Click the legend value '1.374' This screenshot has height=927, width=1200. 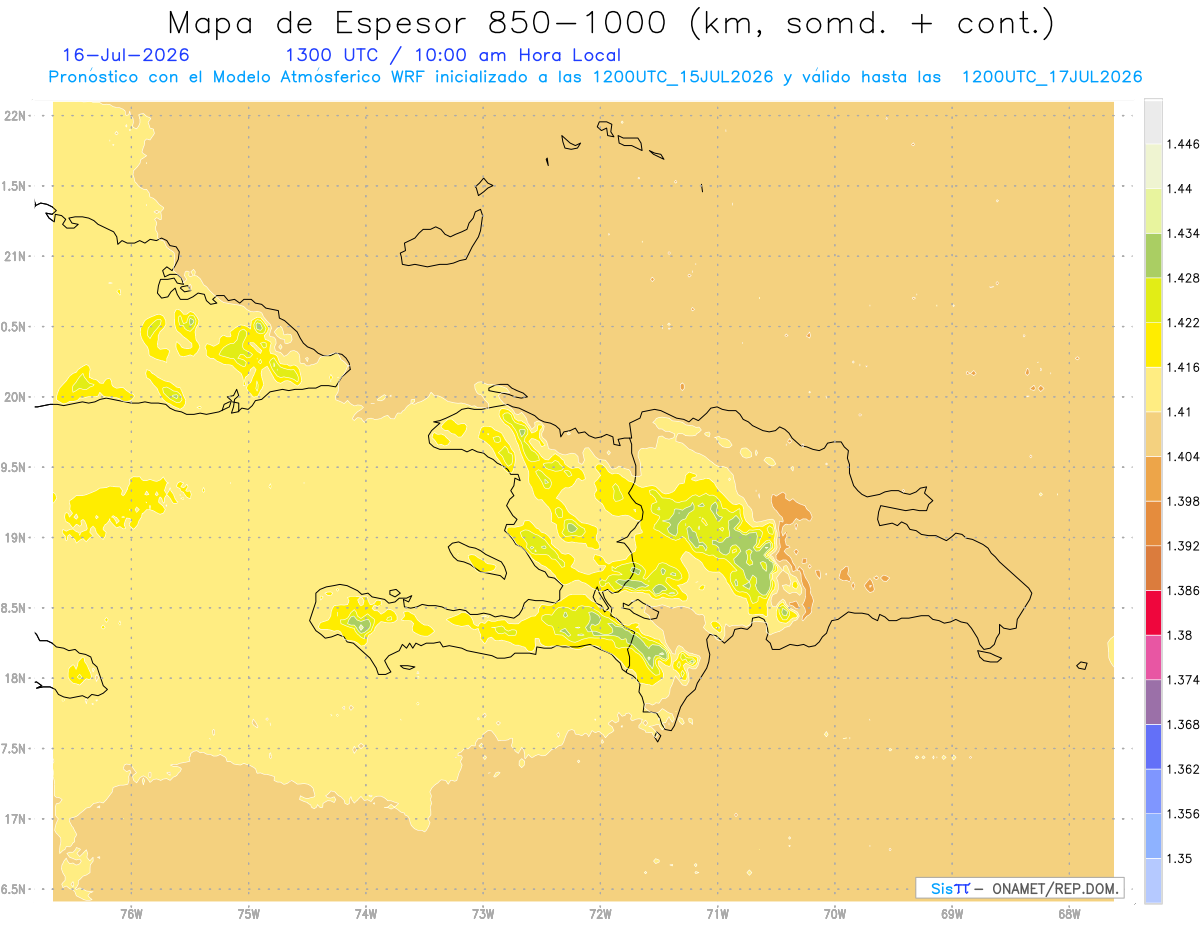coord(1182,680)
